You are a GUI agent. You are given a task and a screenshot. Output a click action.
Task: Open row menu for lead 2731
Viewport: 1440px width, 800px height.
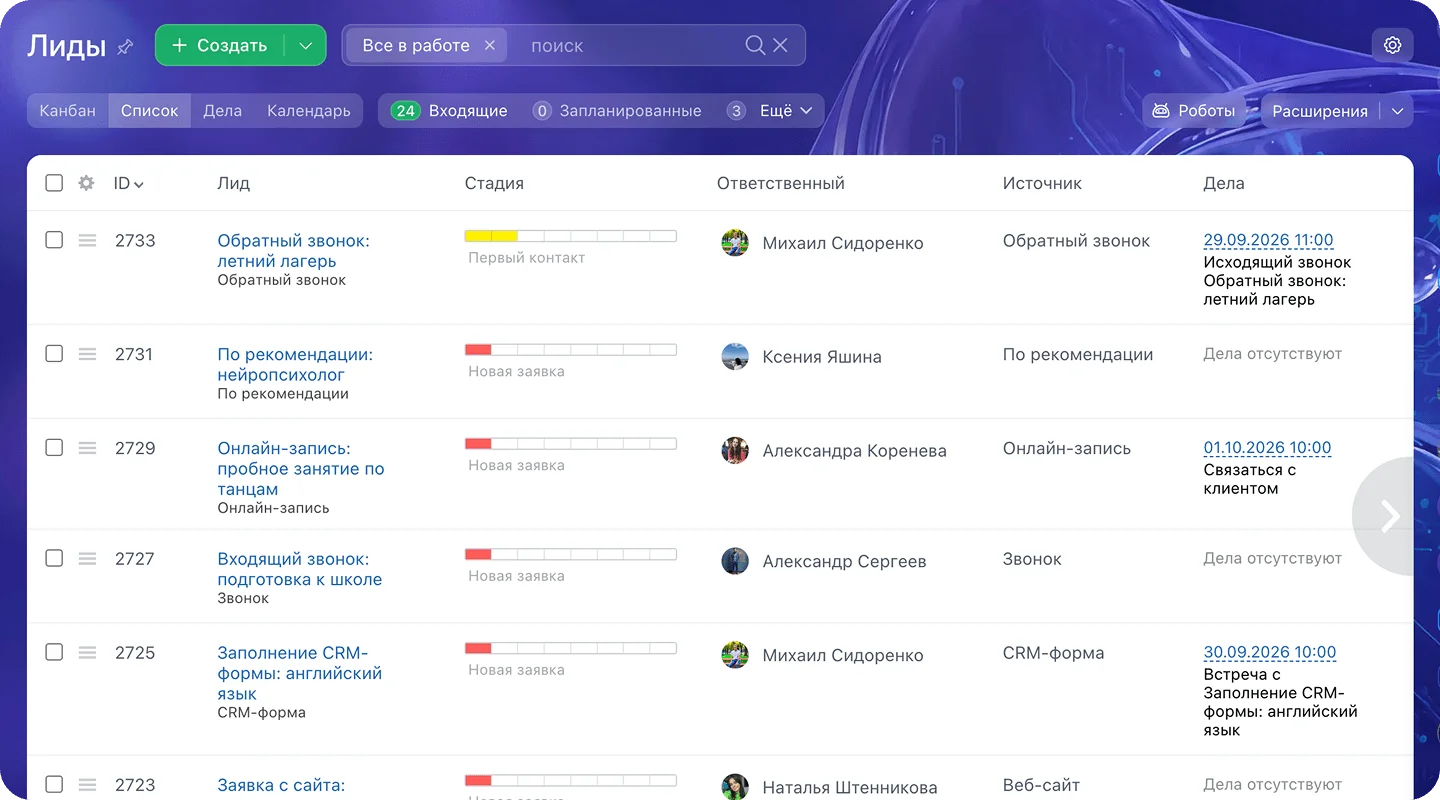[88, 354]
